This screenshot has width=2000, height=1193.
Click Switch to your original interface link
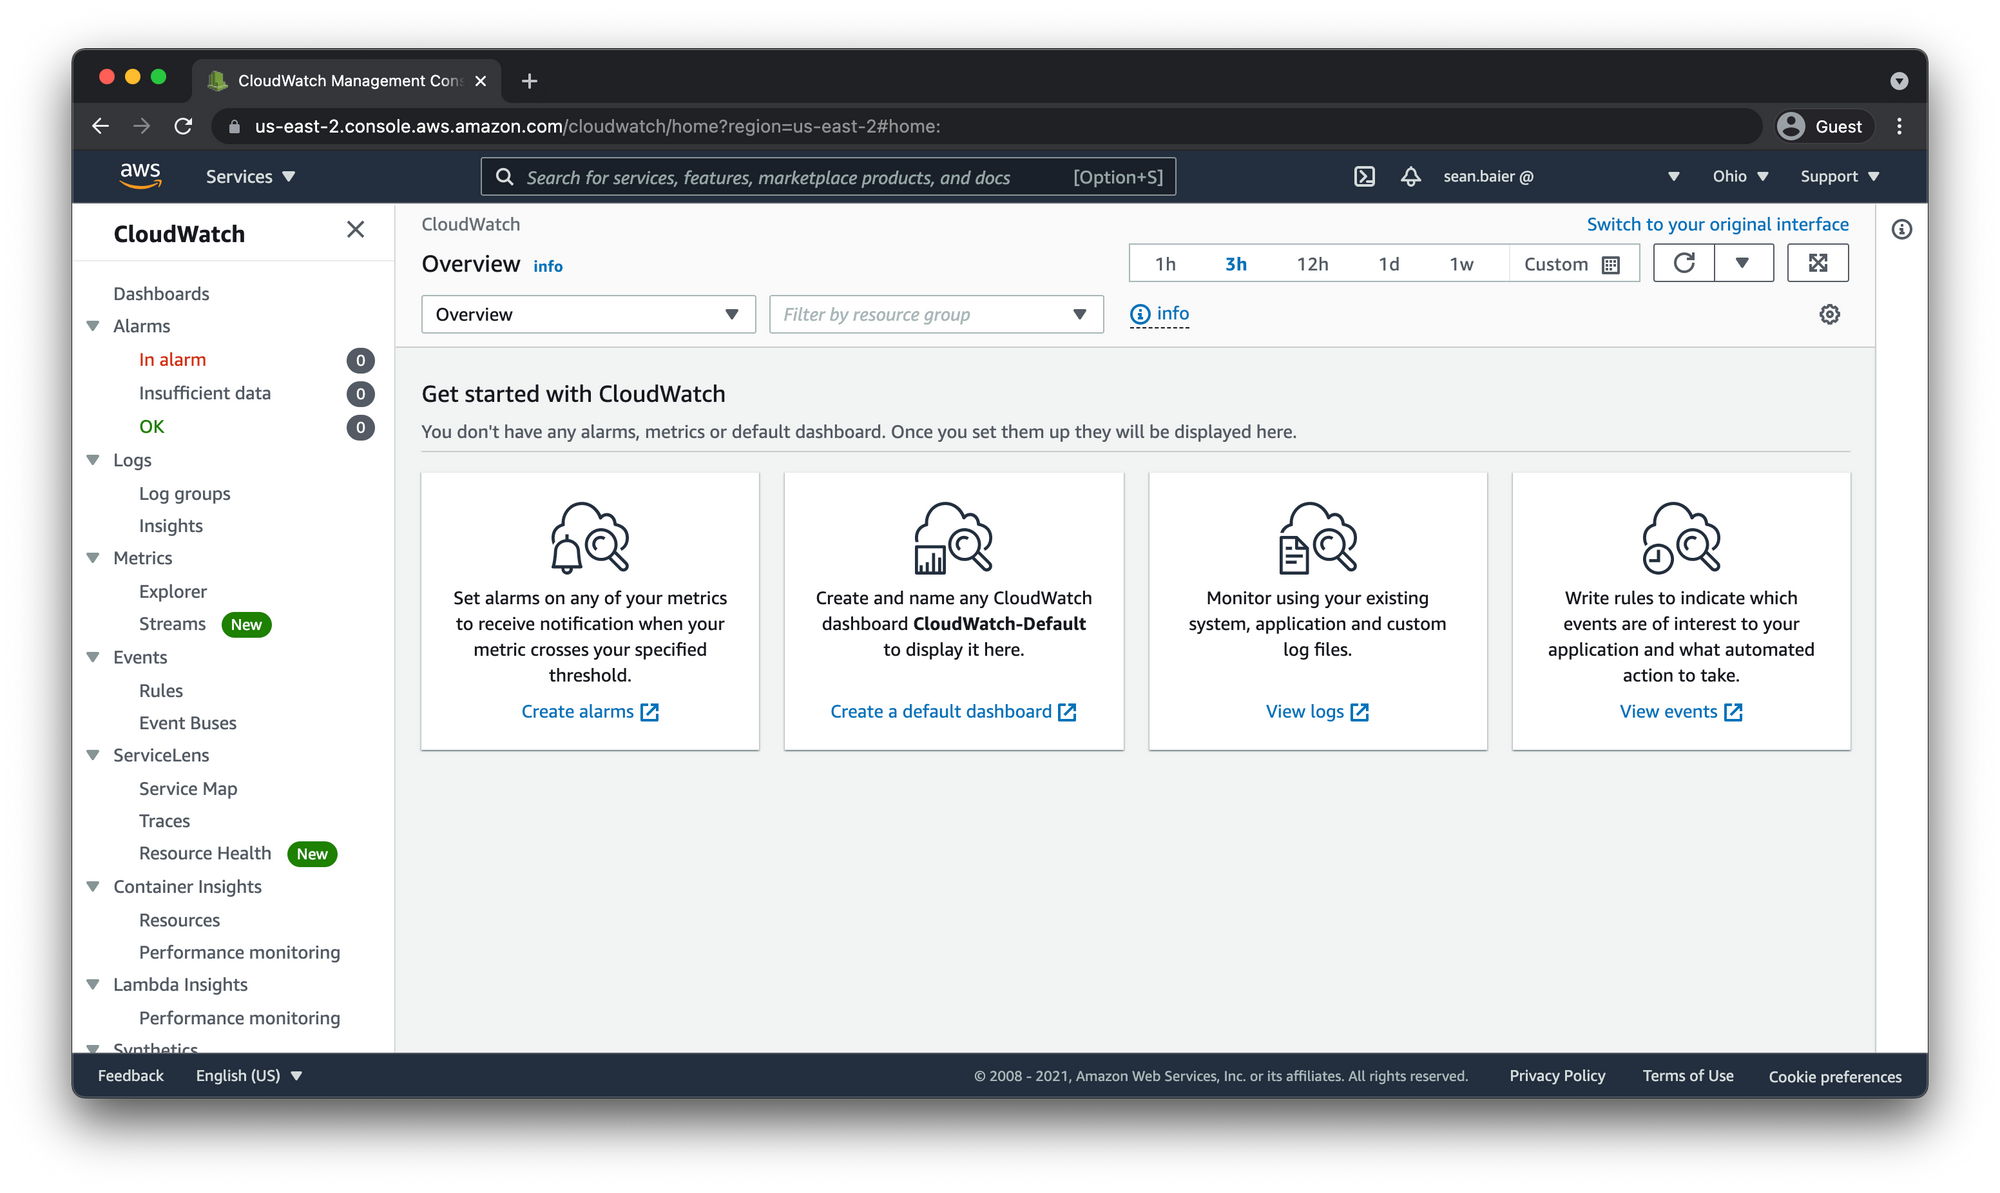1717,224
